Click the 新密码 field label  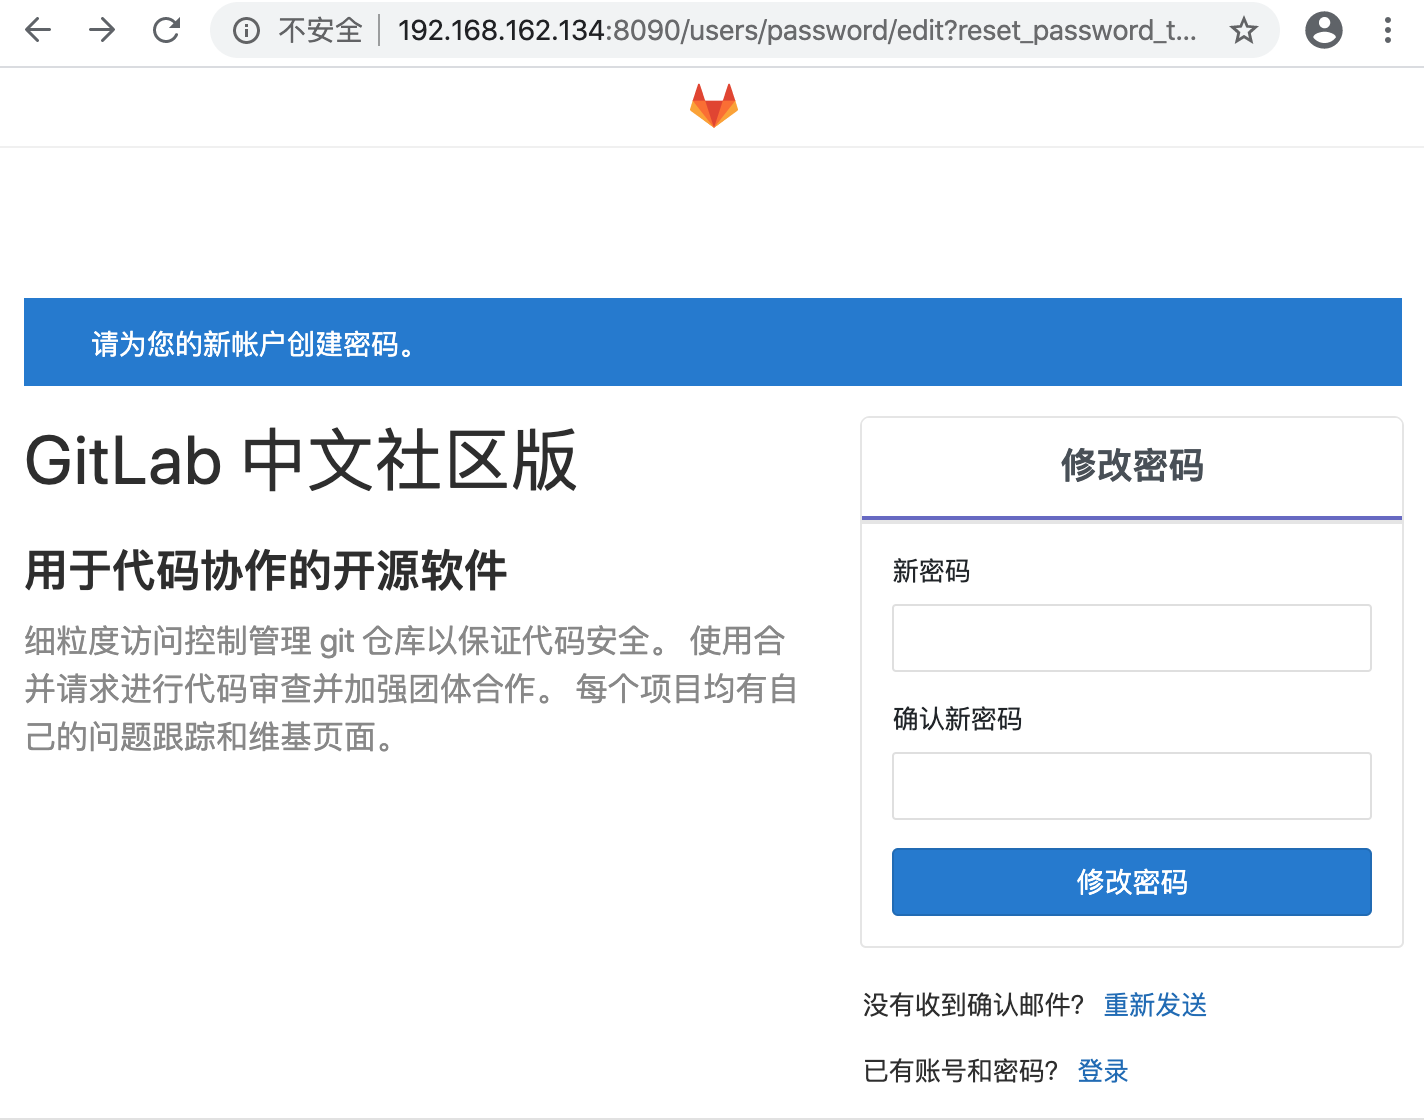click(x=931, y=571)
